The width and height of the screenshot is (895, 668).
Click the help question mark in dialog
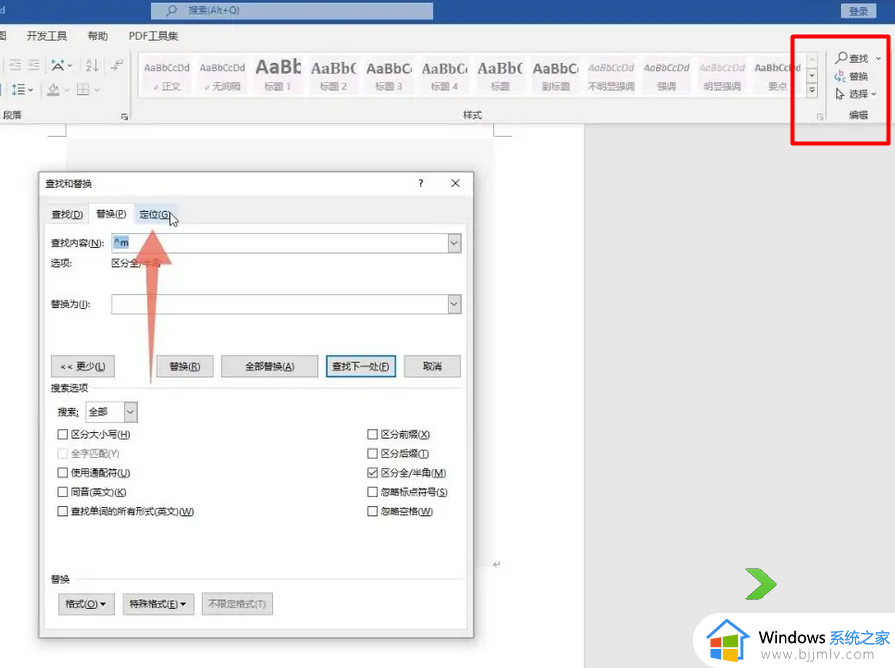coord(421,183)
